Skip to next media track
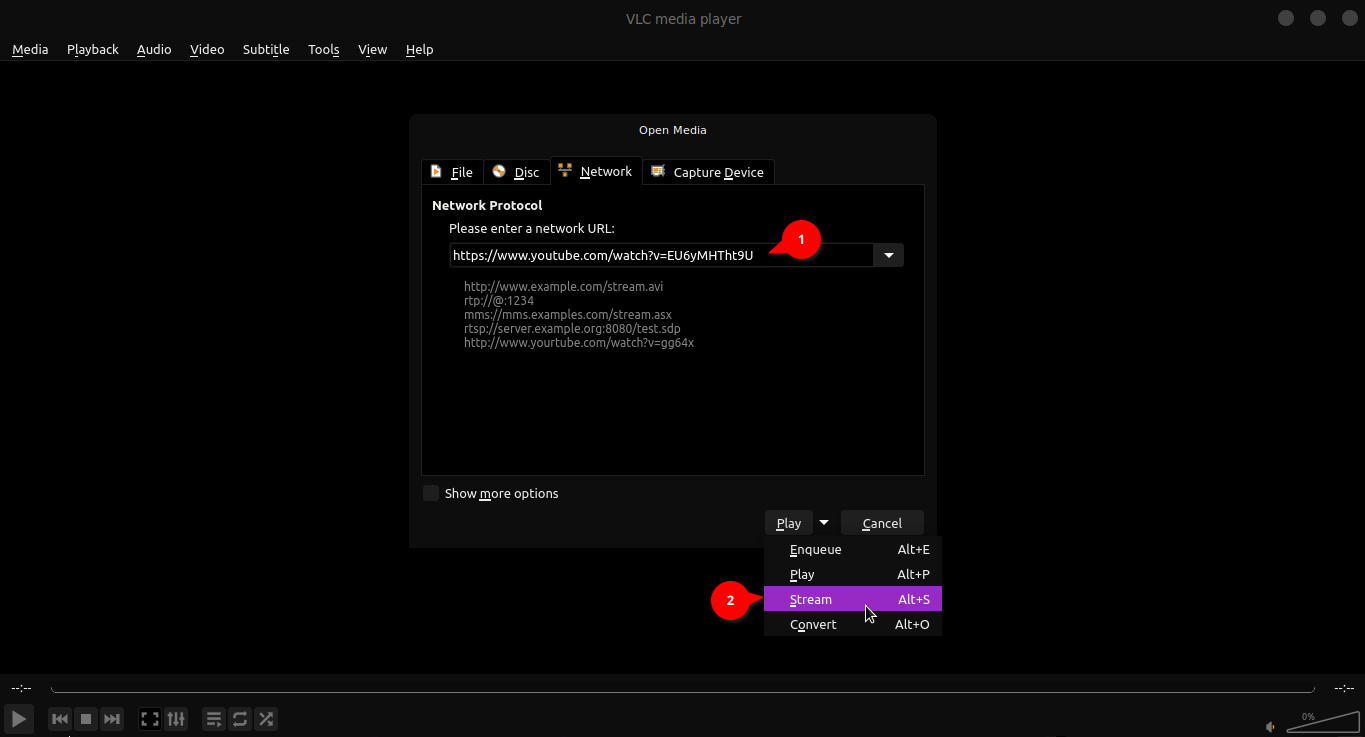1365x737 pixels. click(x=112, y=719)
